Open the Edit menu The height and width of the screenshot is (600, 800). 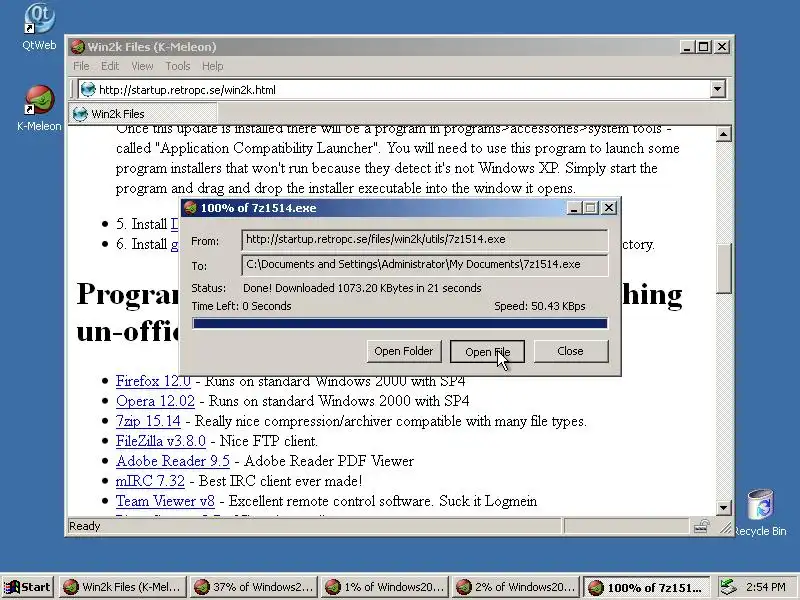[110, 66]
